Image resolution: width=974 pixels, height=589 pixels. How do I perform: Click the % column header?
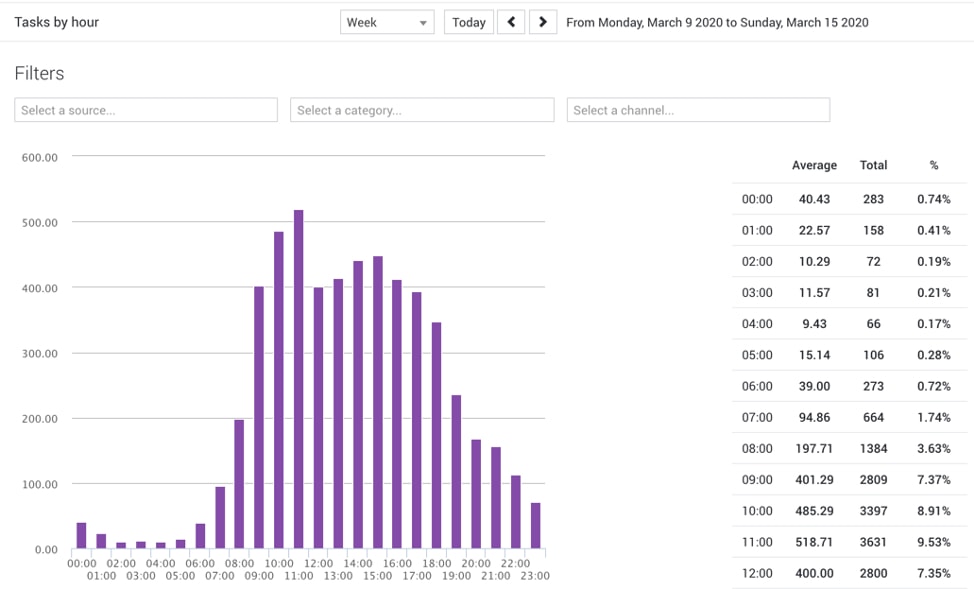click(x=934, y=165)
